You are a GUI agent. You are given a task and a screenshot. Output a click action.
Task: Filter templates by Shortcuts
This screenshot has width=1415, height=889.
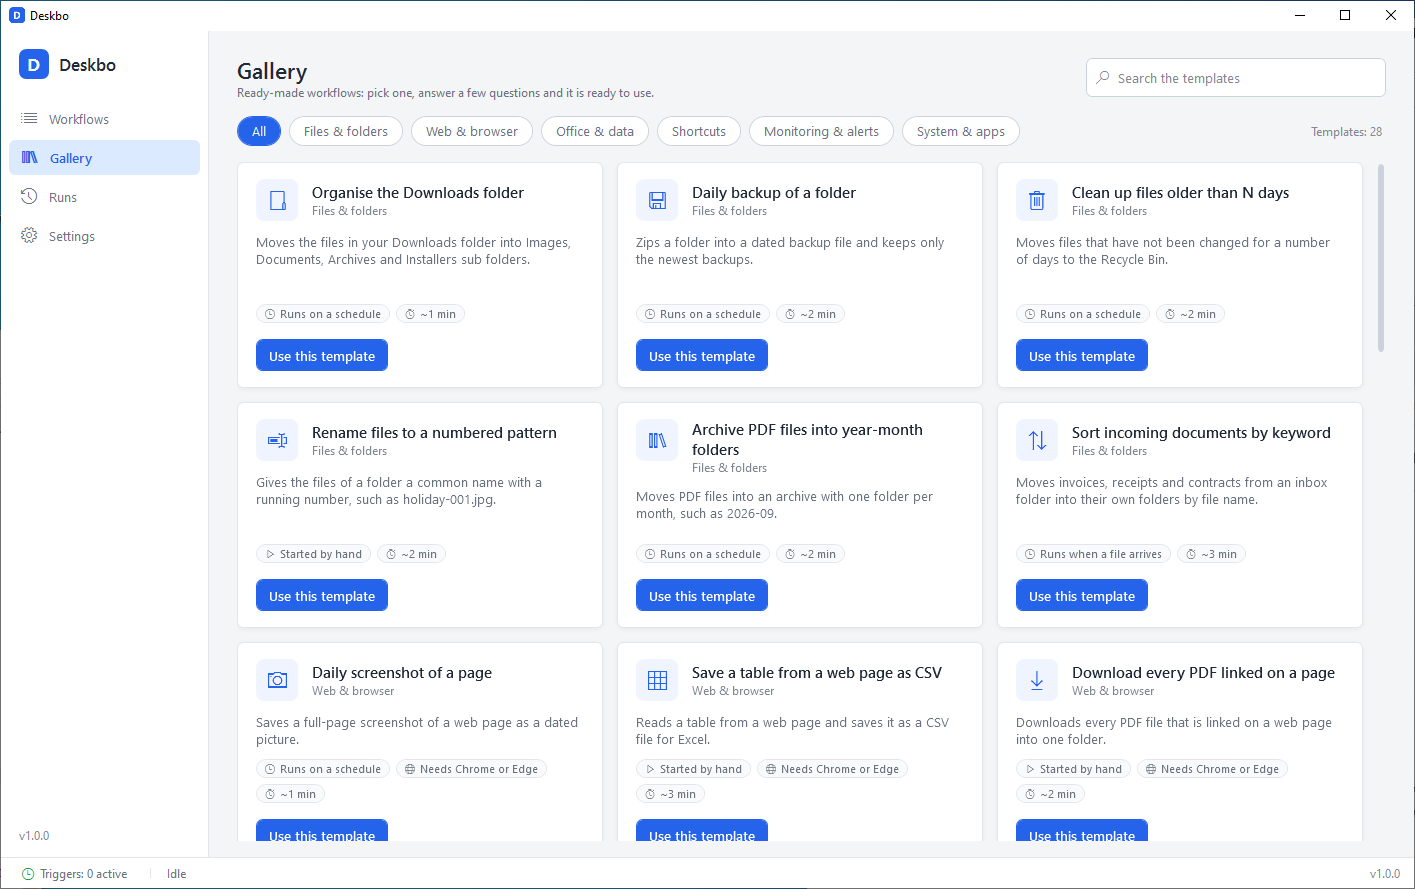coord(699,131)
